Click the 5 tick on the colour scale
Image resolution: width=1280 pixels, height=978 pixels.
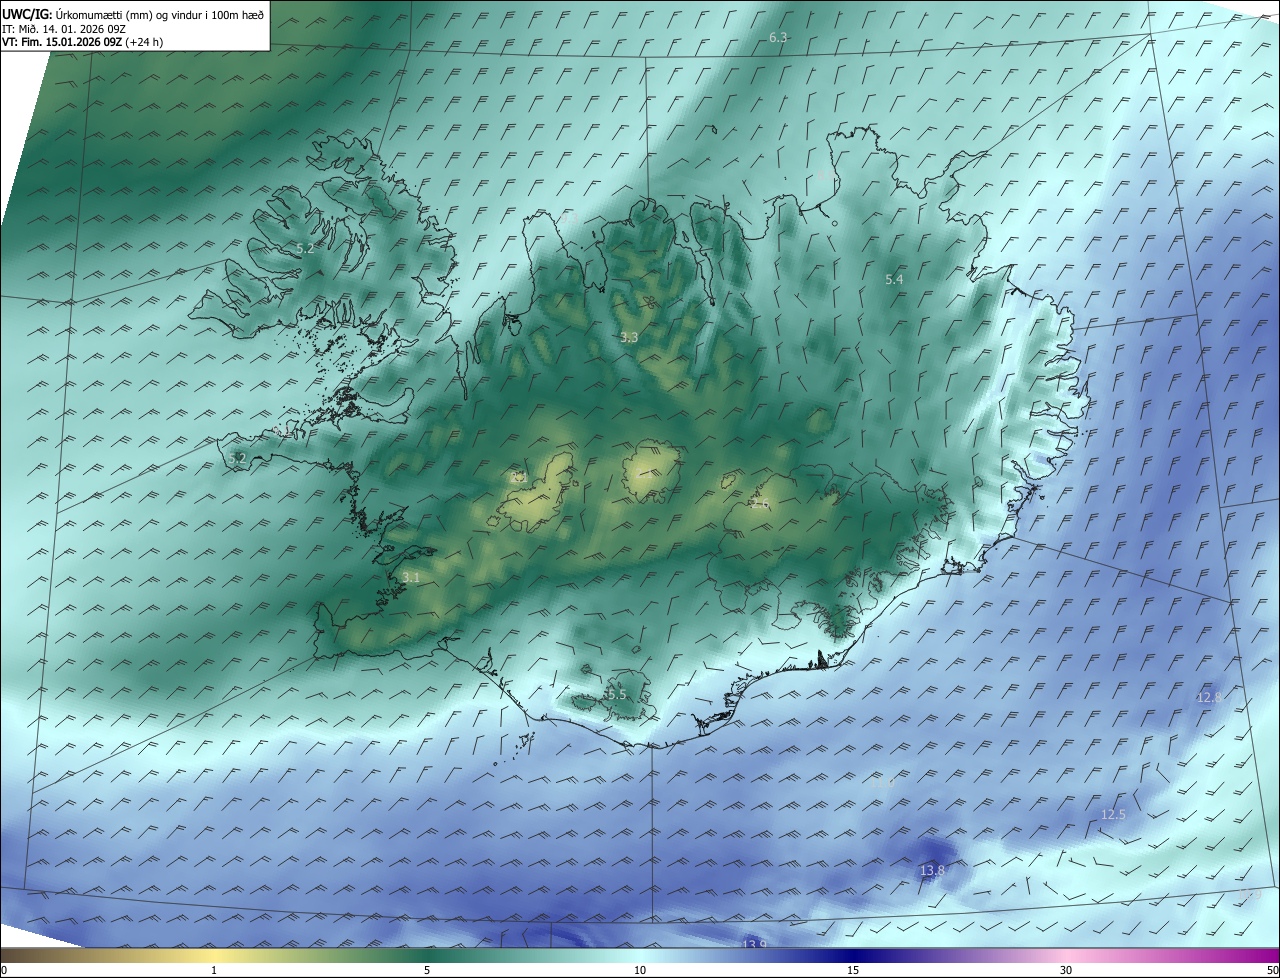(x=427, y=970)
